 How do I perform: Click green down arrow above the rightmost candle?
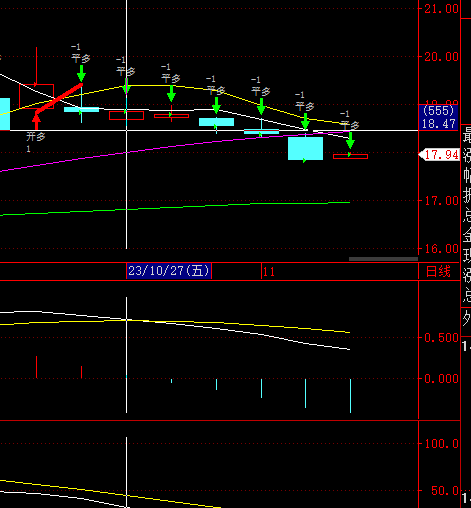[350, 140]
